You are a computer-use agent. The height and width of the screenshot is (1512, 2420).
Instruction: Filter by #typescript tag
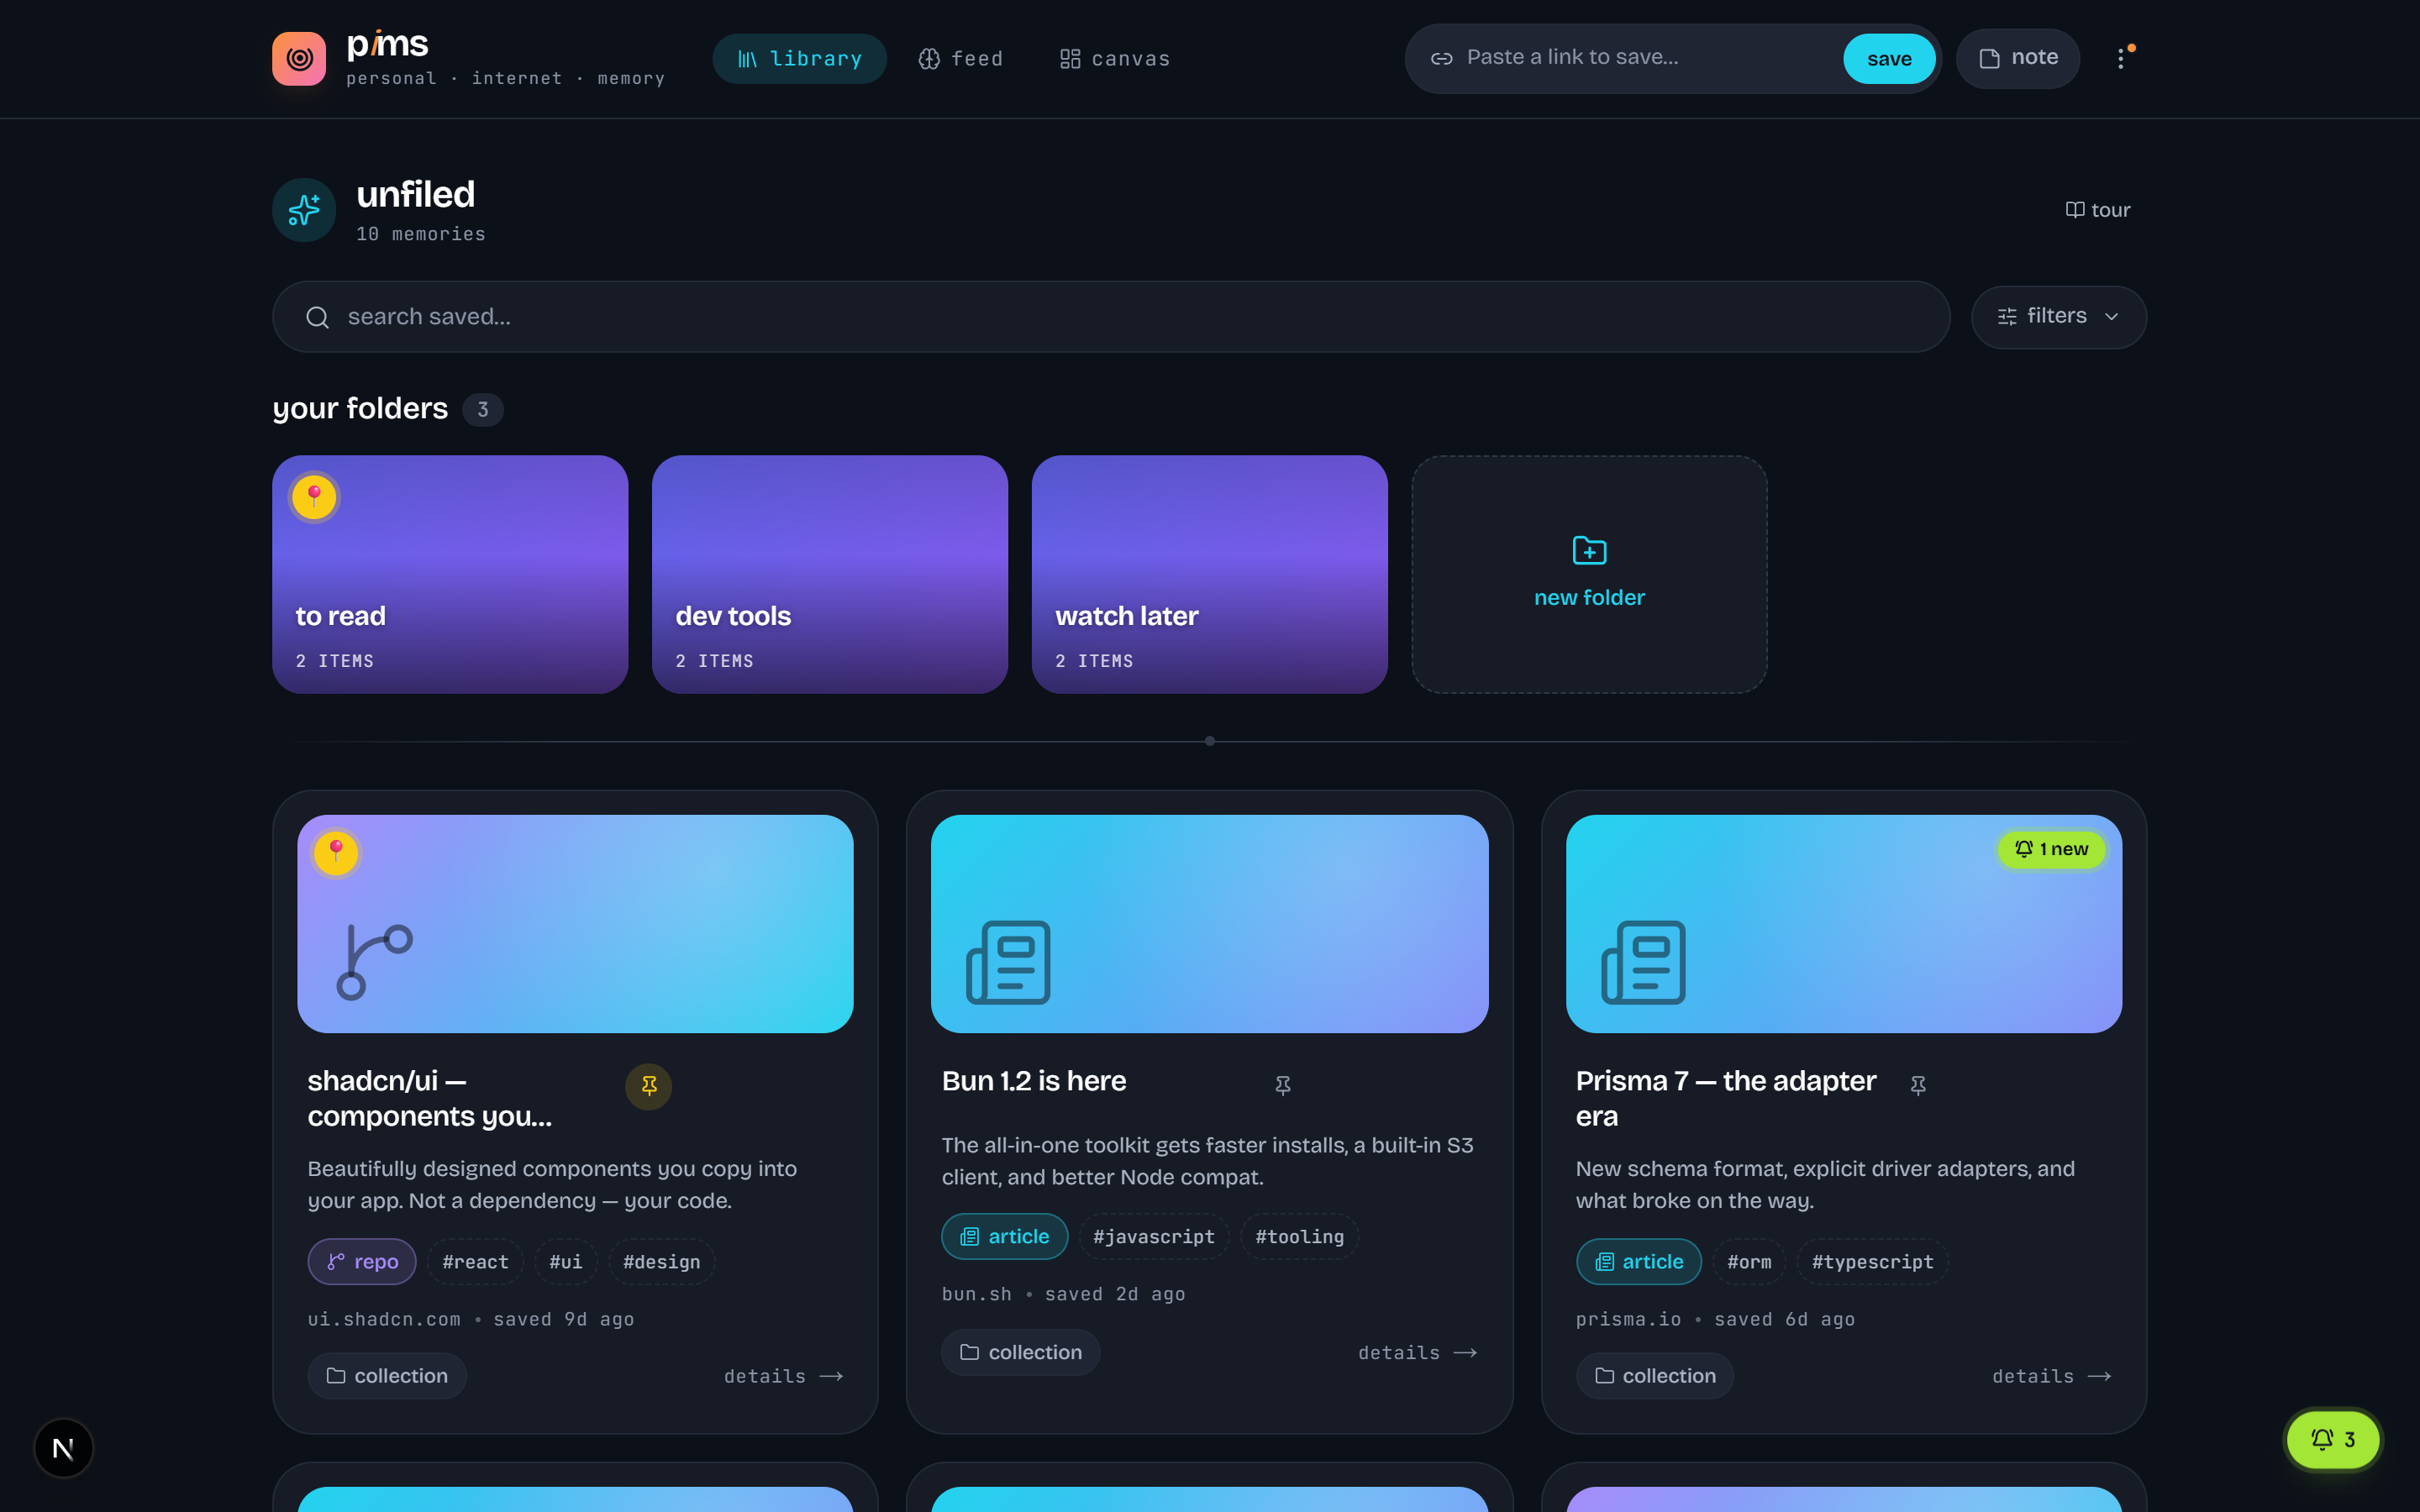[1872, 1262]
